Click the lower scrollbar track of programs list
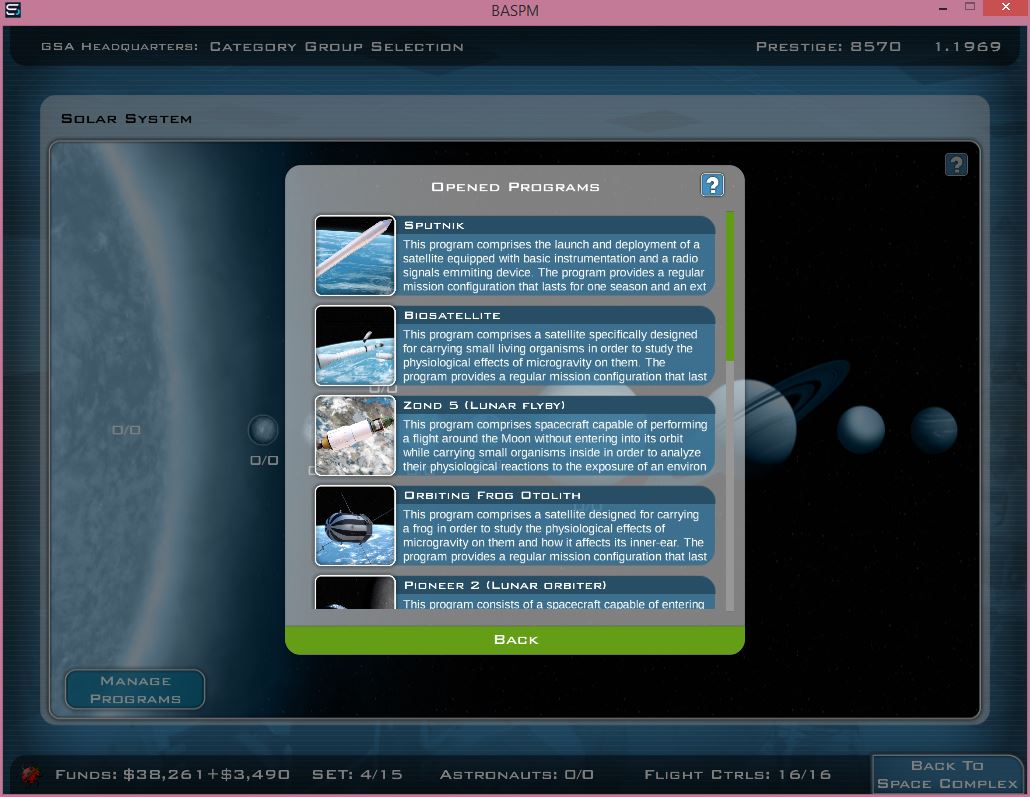The image size is (1030, 797). (x=730, y=486)
